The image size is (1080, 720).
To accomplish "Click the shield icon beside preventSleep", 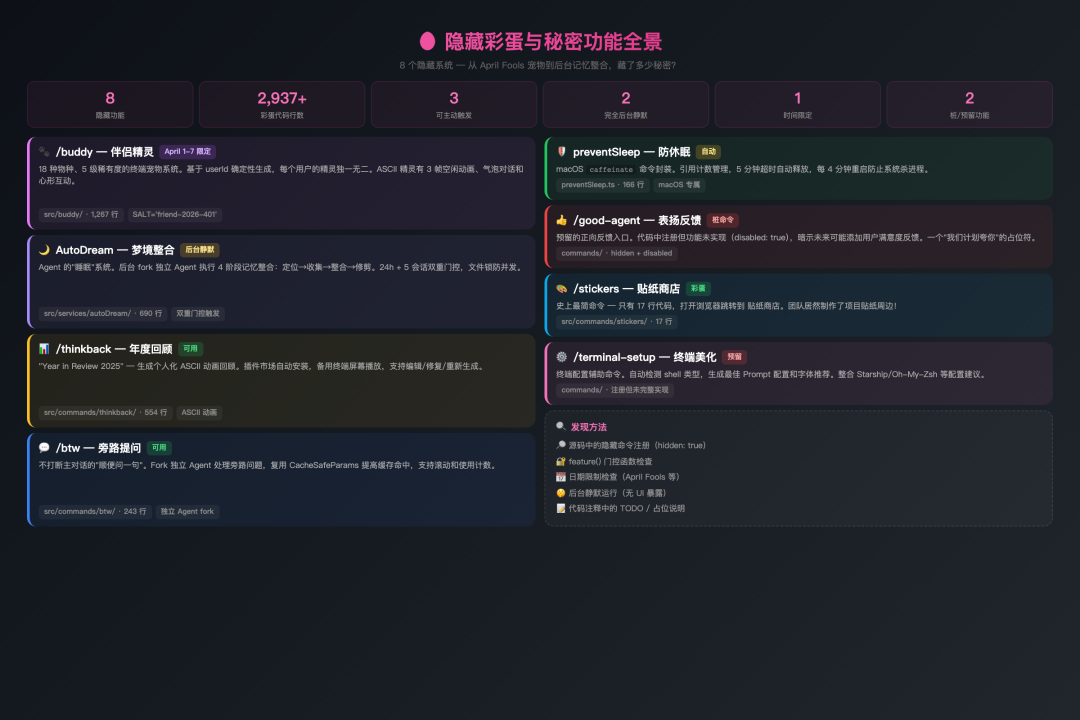I will [x=561, y=152].
